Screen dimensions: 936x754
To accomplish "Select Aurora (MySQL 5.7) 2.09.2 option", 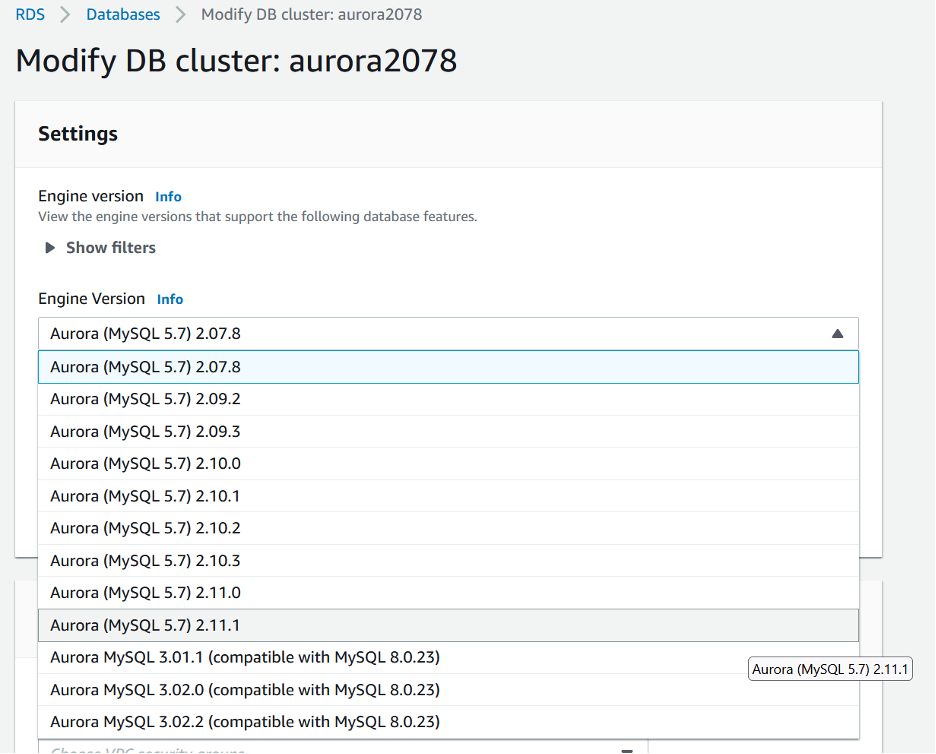I will (x=448, y=399).
